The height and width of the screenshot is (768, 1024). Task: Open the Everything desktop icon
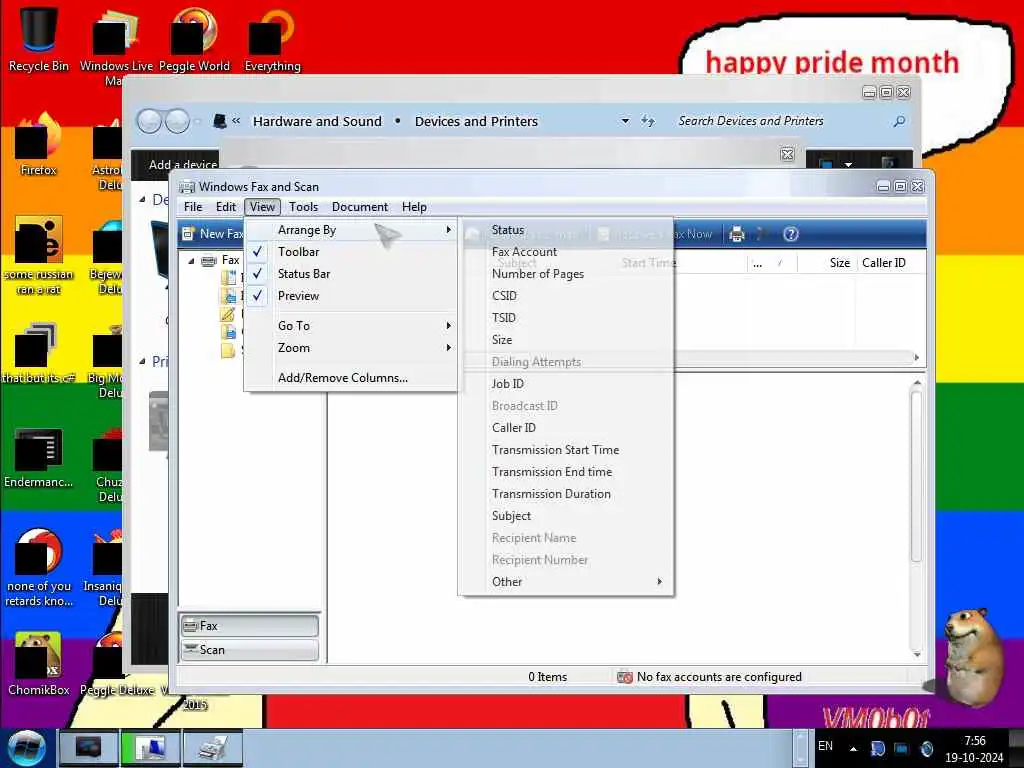coord(272,39)
